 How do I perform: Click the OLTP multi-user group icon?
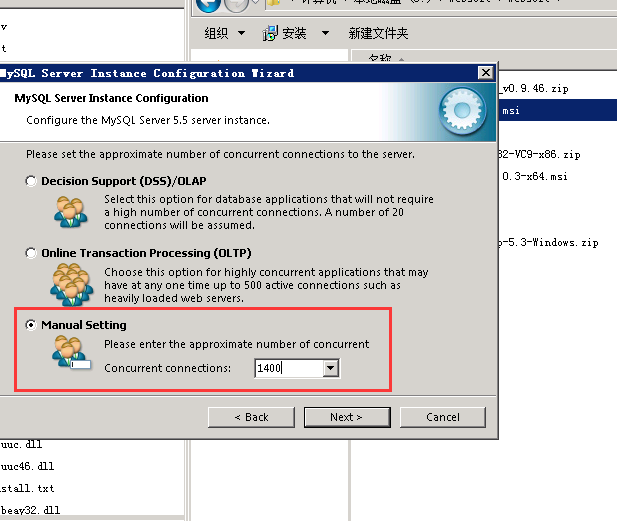71,283
